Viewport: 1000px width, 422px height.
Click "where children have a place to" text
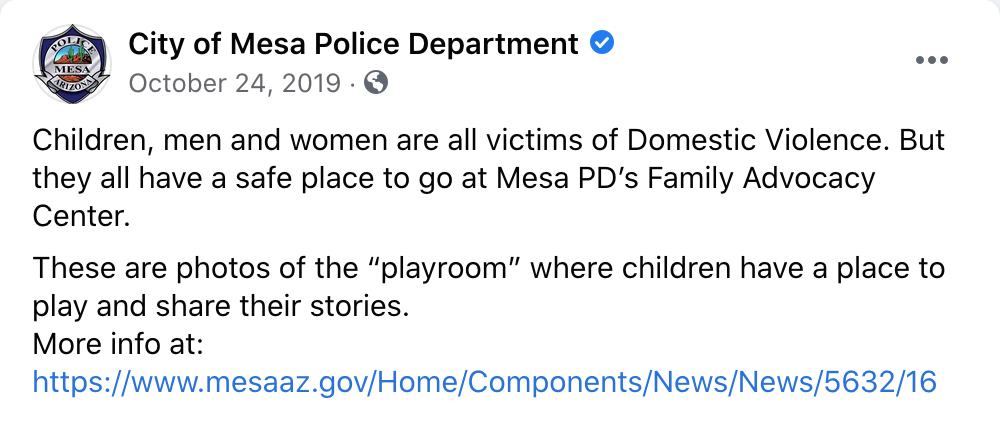pos(738,268)
